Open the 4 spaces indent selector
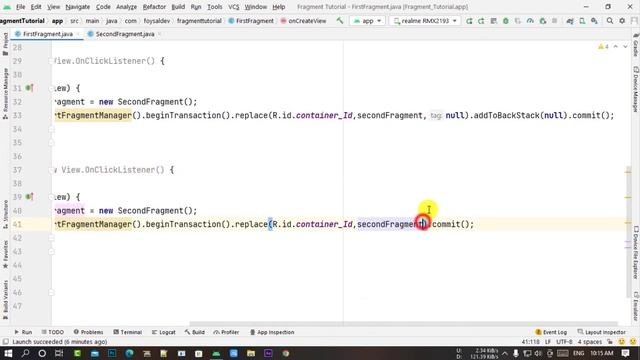 tap(590, 342)
